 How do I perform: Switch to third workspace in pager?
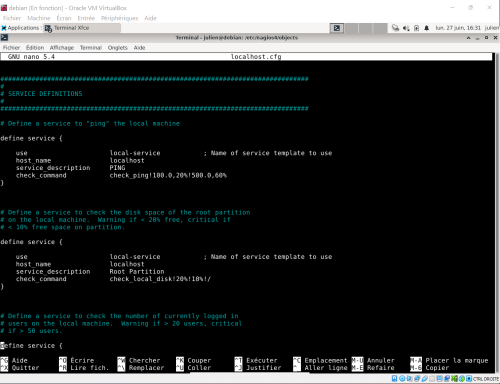point(366,28)
